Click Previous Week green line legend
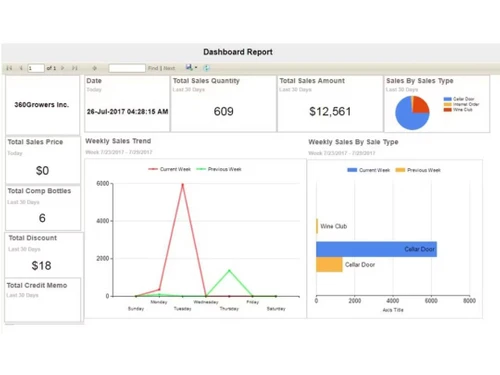Viewport: 500px width, 375px height. 219,169
